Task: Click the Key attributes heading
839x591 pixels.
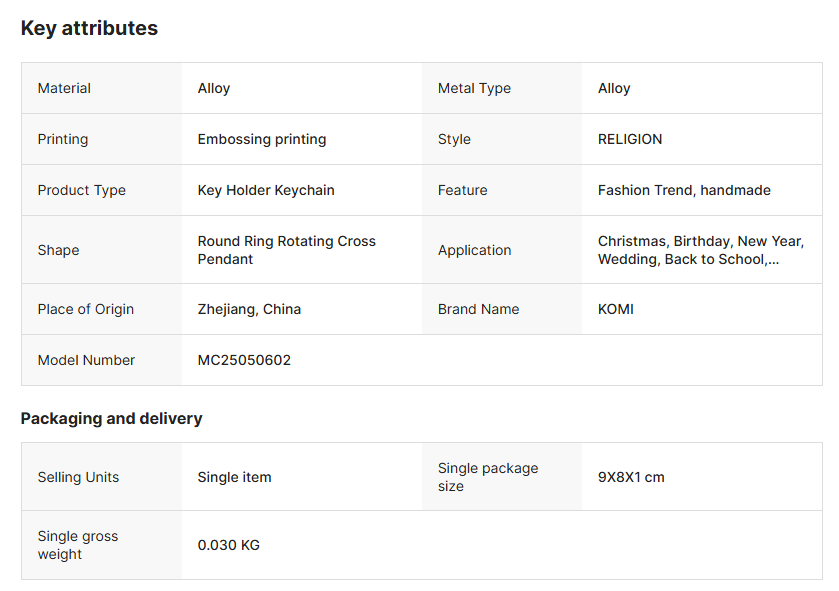Action: (89, 28)
